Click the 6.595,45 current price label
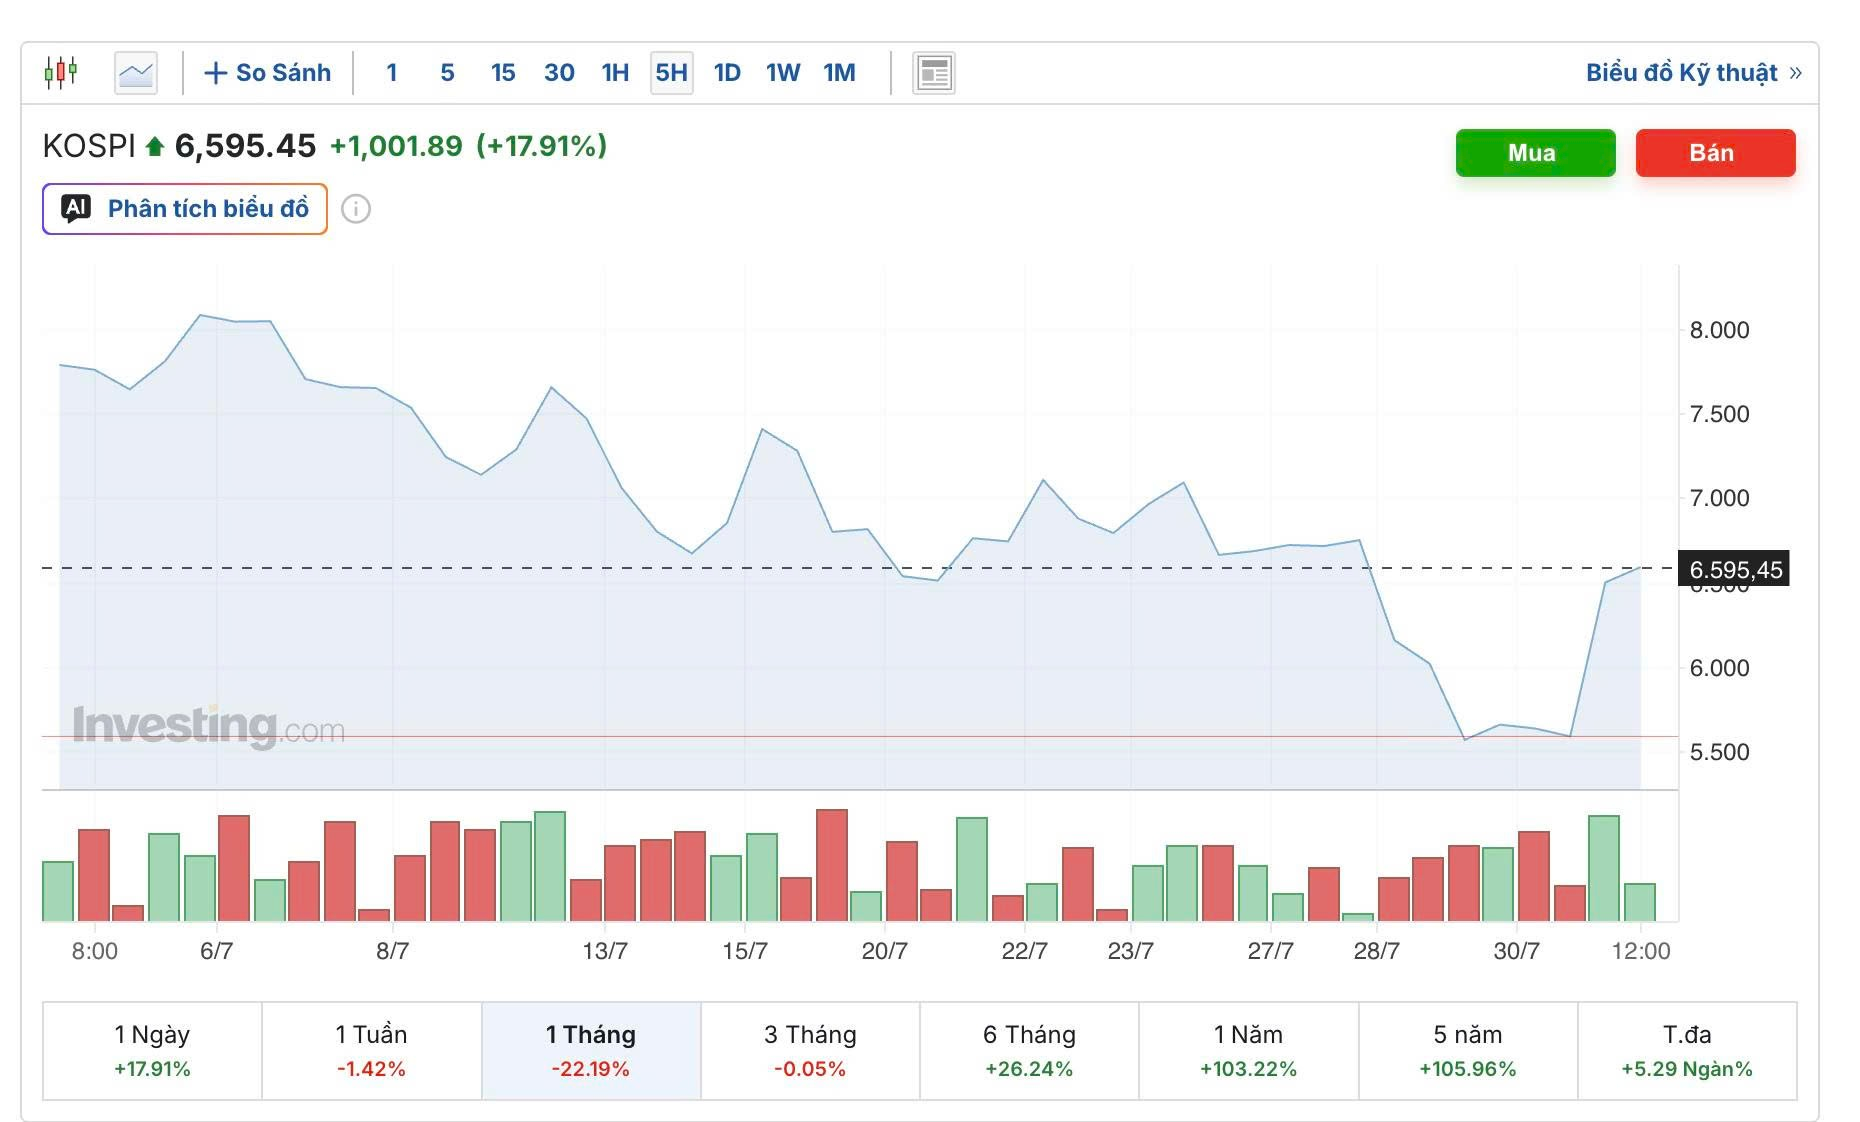This screenshot has height=1122, width=1860. 1734,570
